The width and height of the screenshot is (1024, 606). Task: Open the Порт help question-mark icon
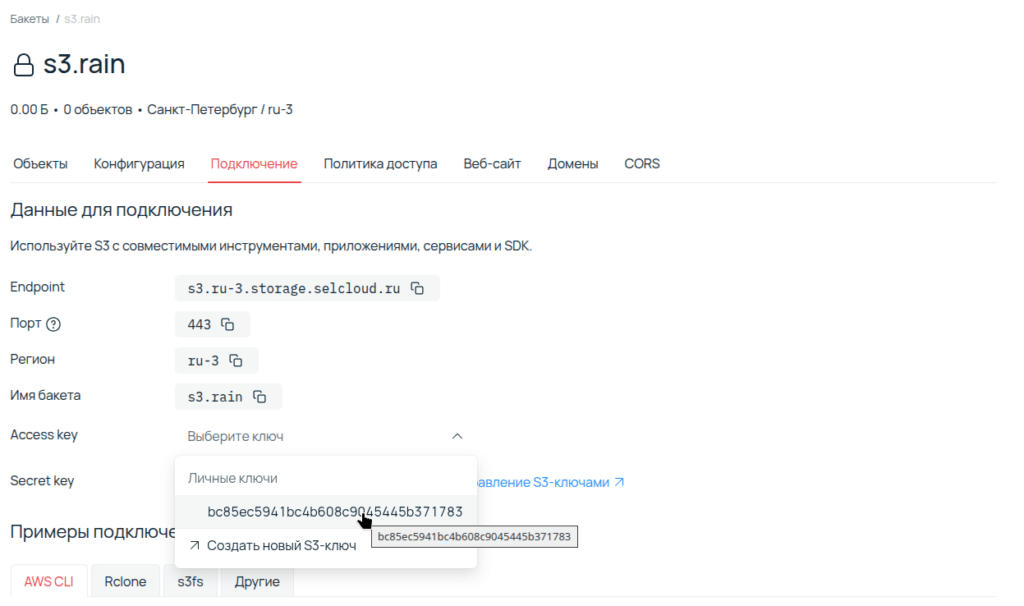tap(54, 324)
